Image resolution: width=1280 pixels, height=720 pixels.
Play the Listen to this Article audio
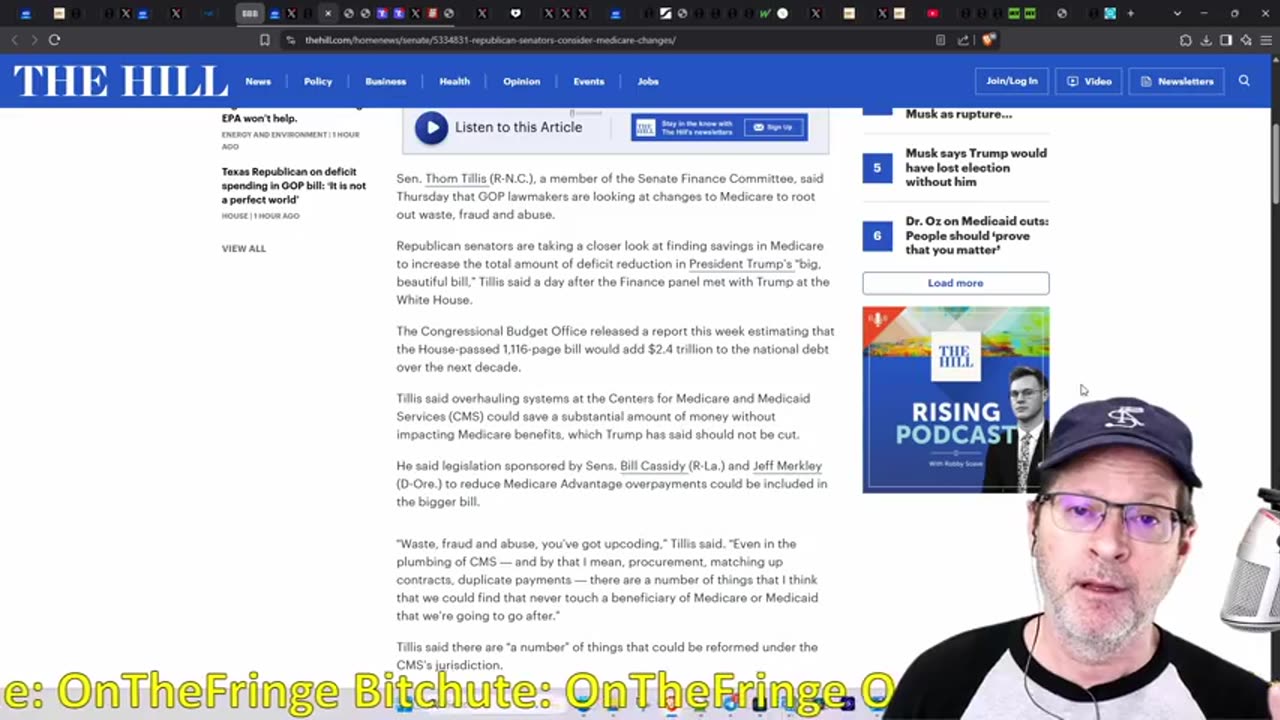pos(431,128)
